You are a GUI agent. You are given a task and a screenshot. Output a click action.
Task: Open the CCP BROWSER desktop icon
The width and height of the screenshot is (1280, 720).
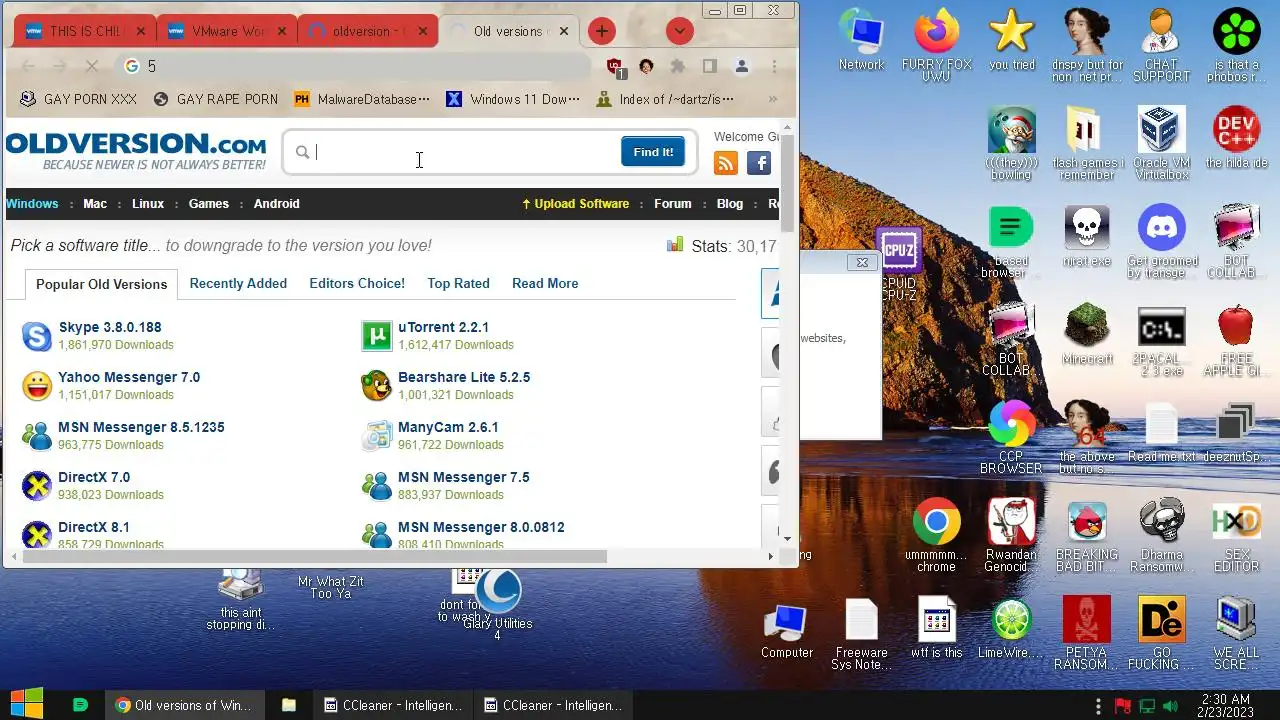[1011, 438]
